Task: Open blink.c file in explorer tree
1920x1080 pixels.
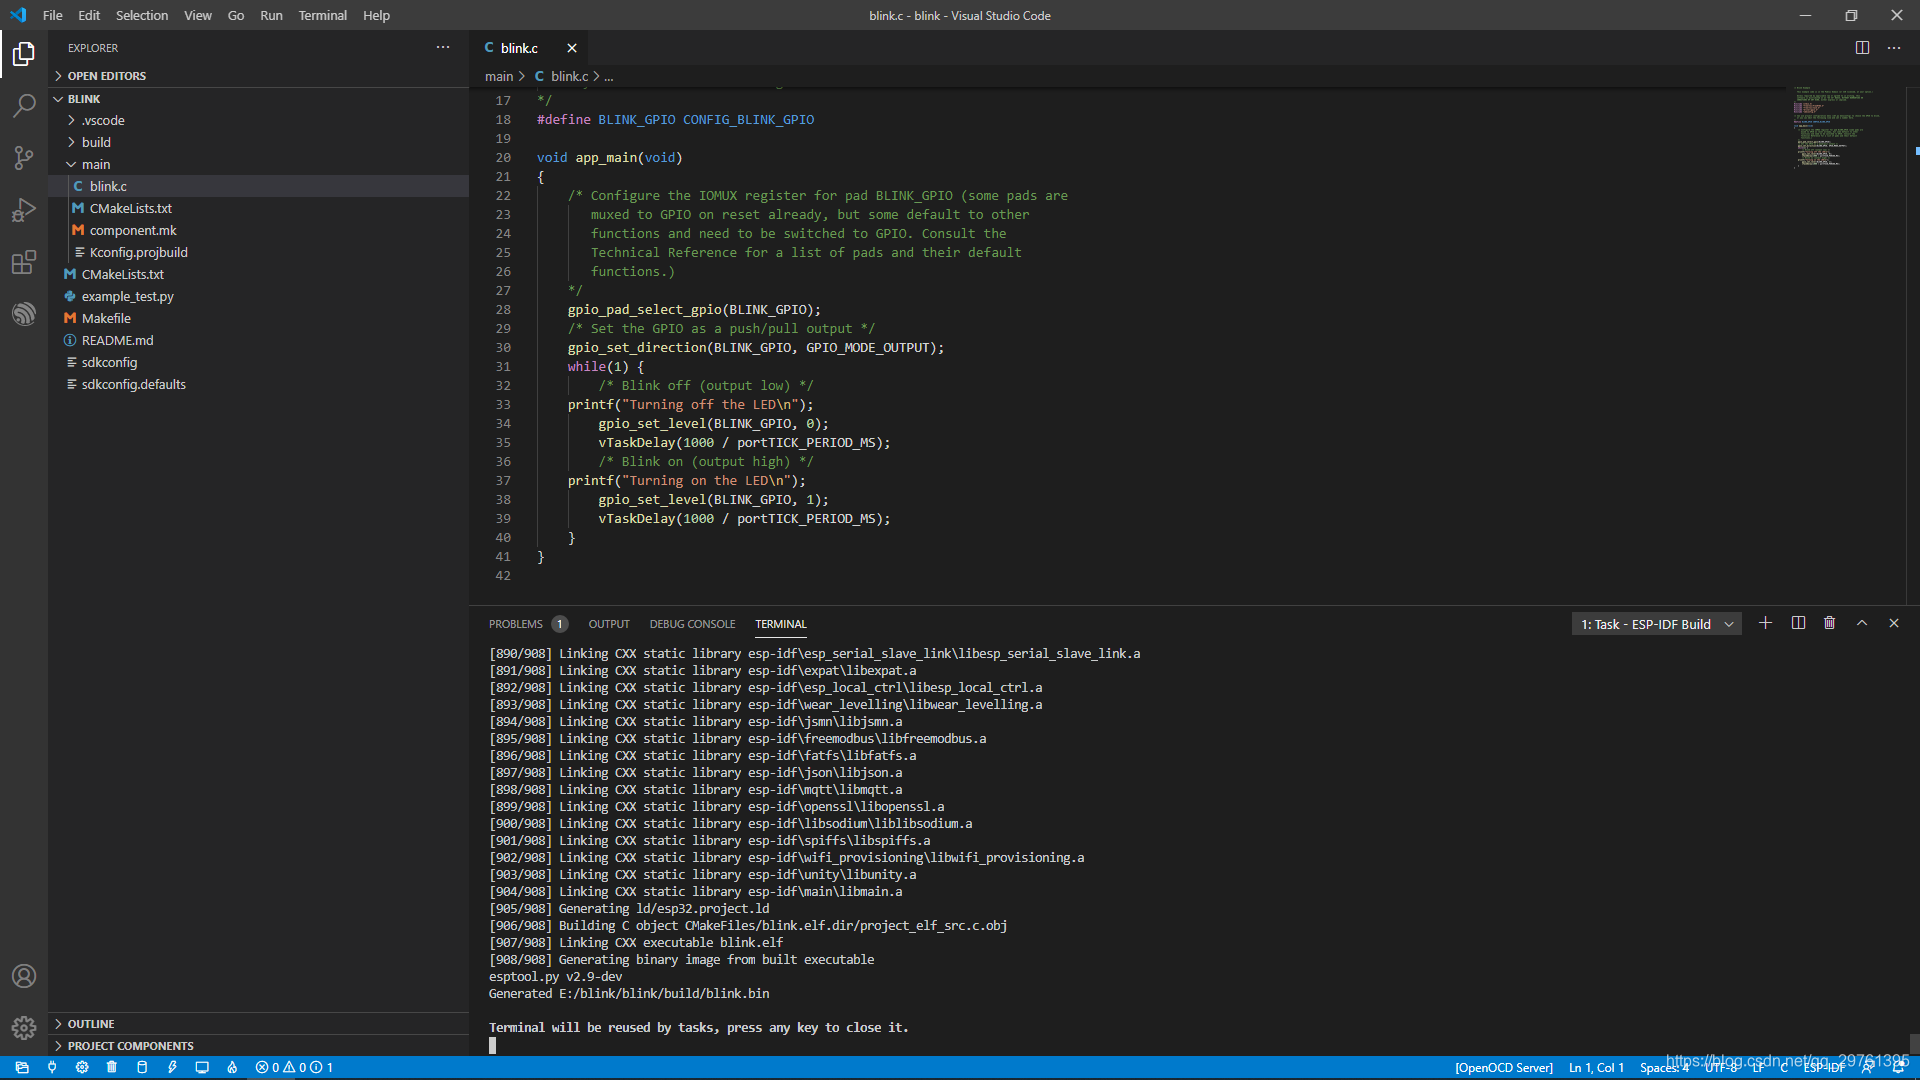Action: [x=258, y=186]
